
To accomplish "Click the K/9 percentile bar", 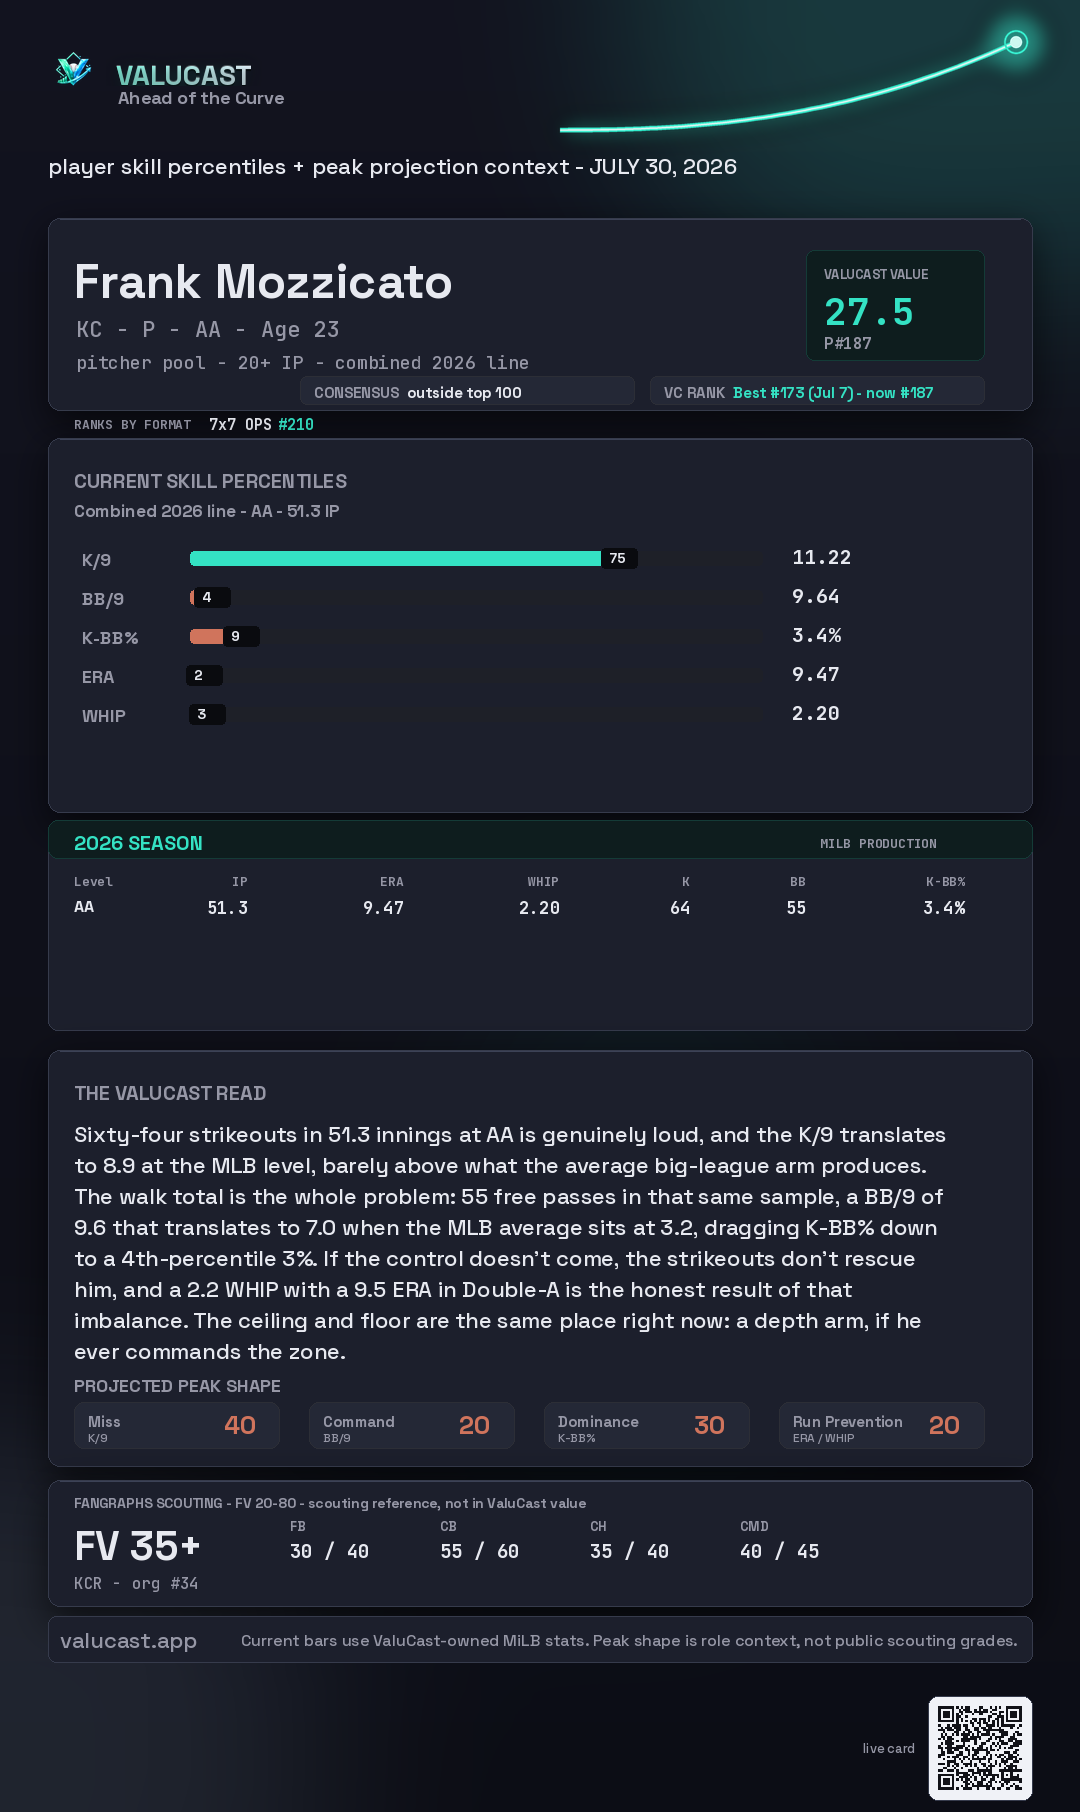I will (x=414, y=558).
